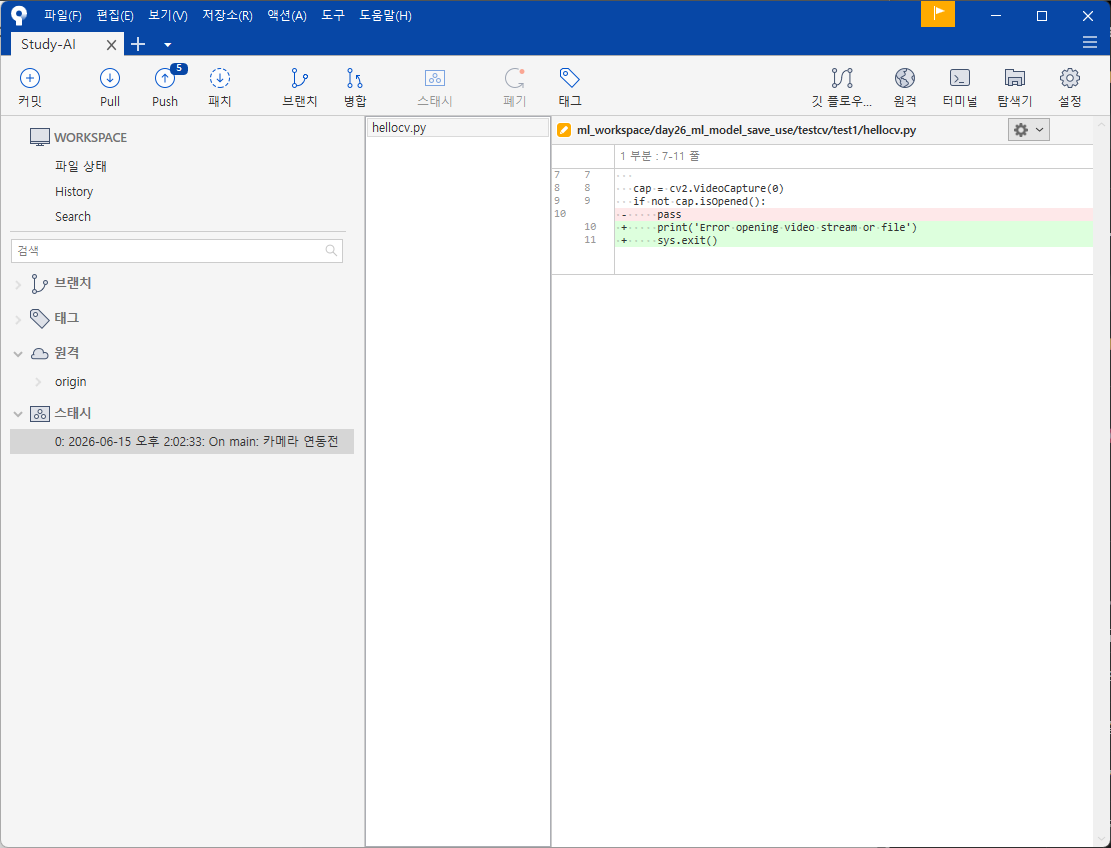Viewport: 1111px width, 848px height.
Task: Open the 보기(V) menu
Action: pos(168,16)
